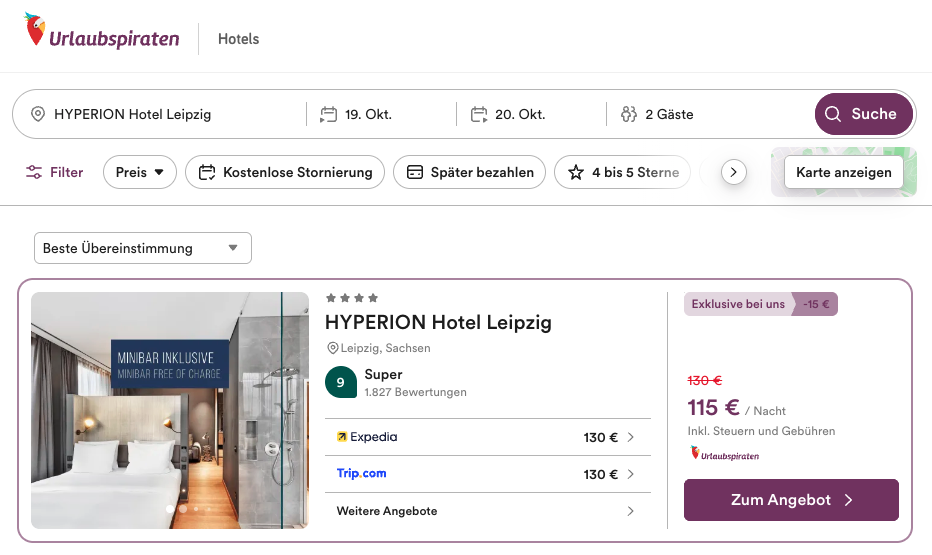
Task: Open the Preis dropdown
Action: pos(139,172)
